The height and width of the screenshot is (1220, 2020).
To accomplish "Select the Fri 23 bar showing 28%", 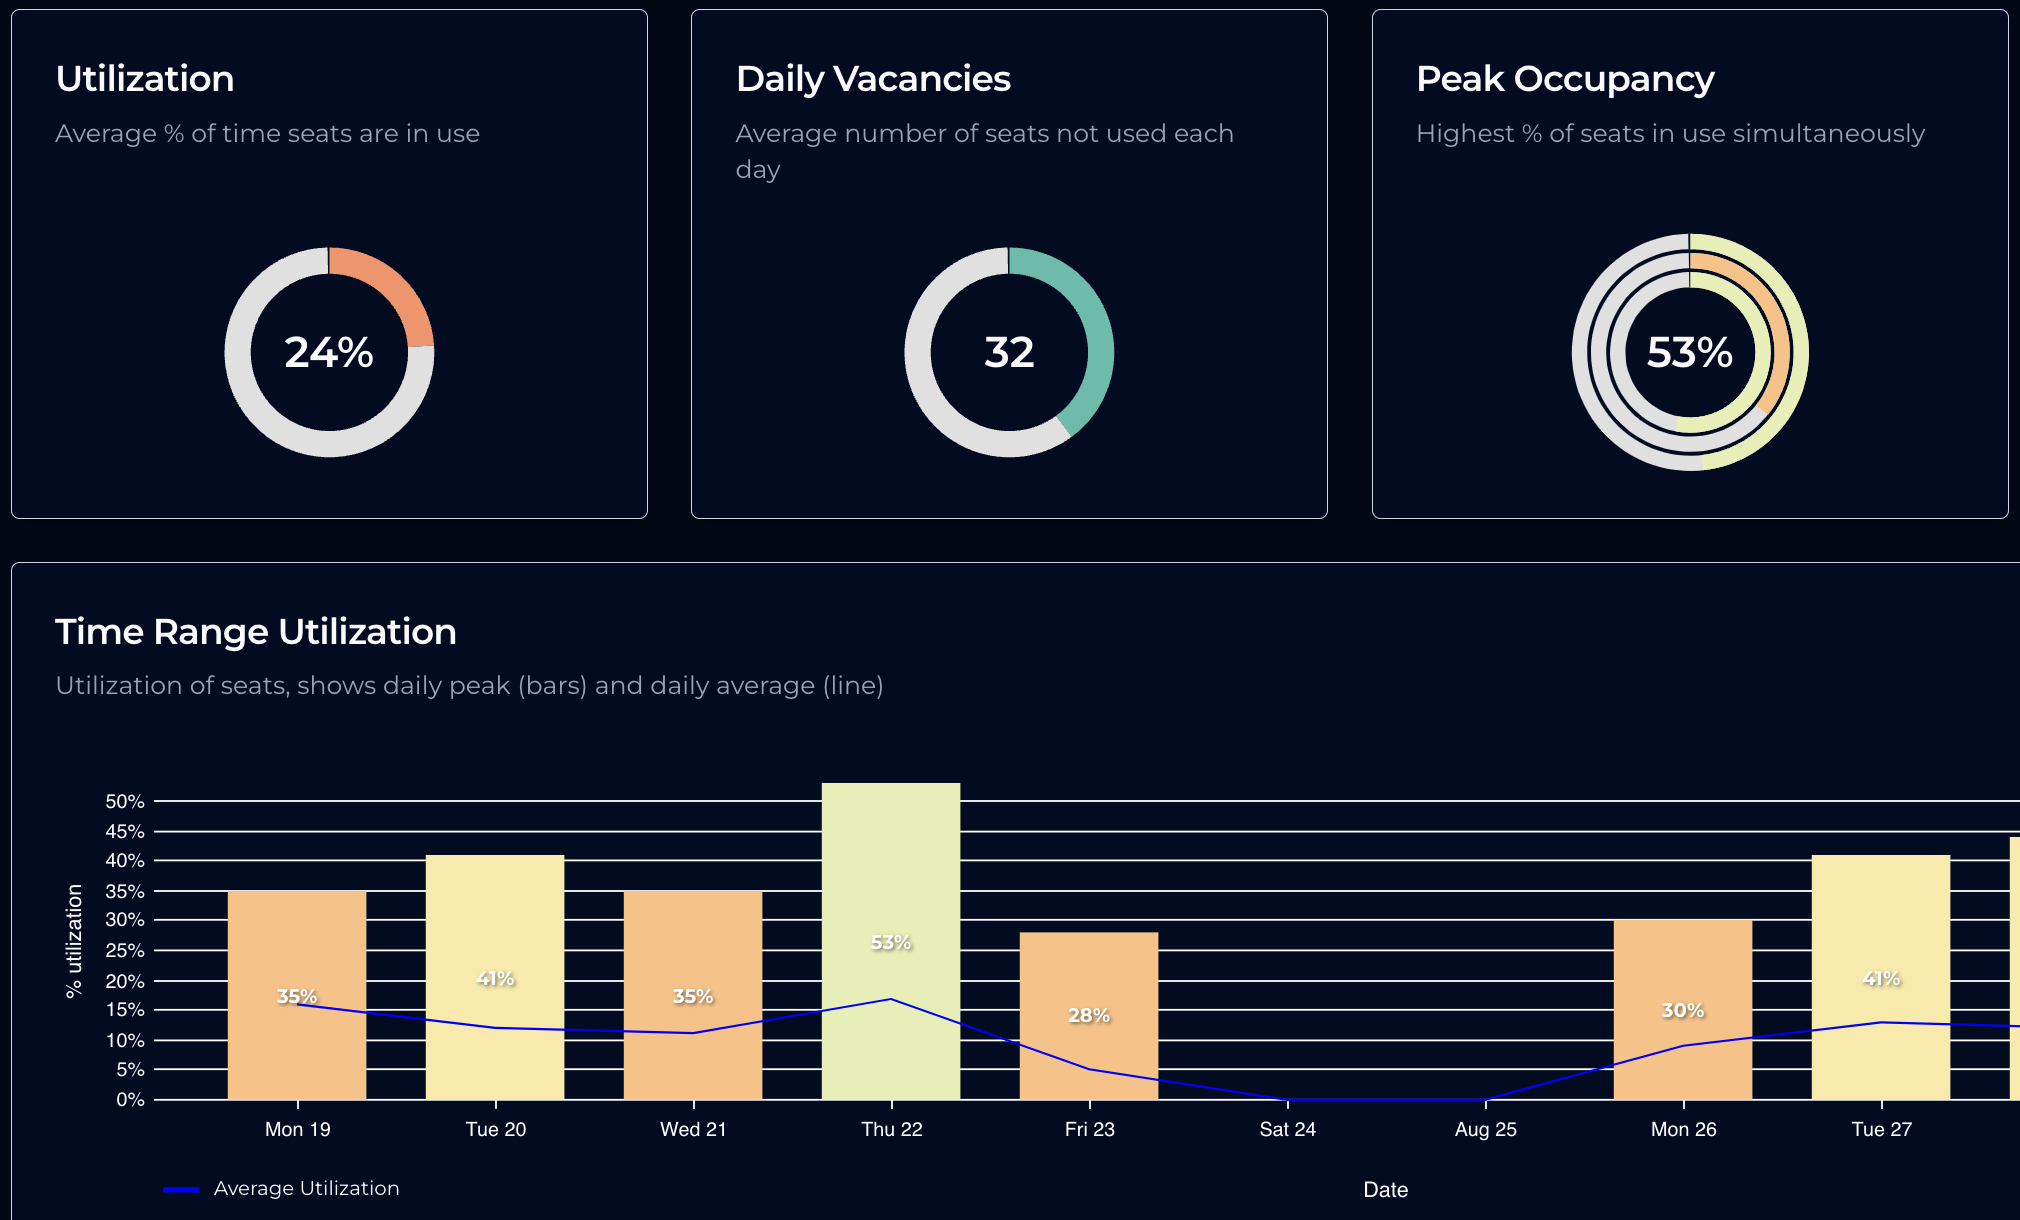I will [1089, 1016].
